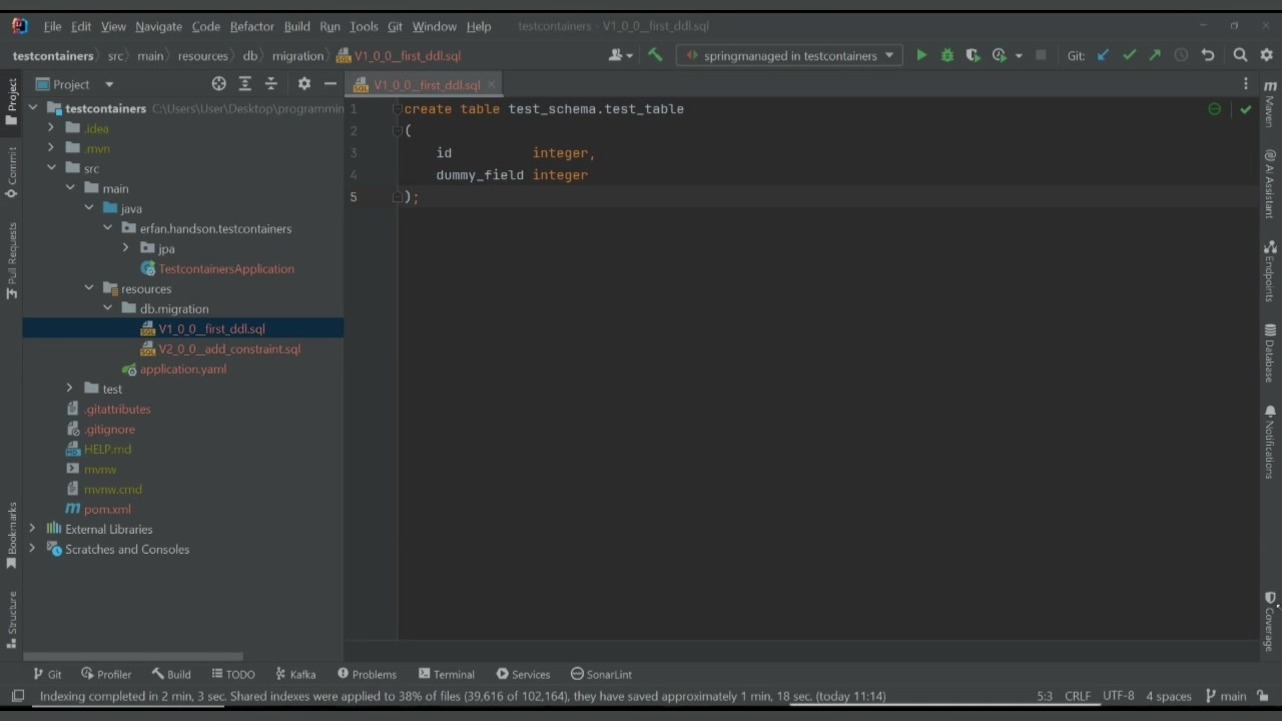
Task: Click the Build project hammer icon
Action: tap(655, 56)
